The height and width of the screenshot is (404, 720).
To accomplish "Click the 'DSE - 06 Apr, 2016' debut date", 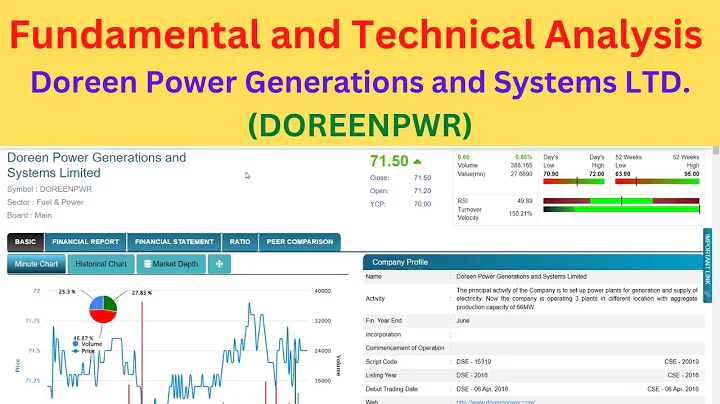I will coord(482,389).
